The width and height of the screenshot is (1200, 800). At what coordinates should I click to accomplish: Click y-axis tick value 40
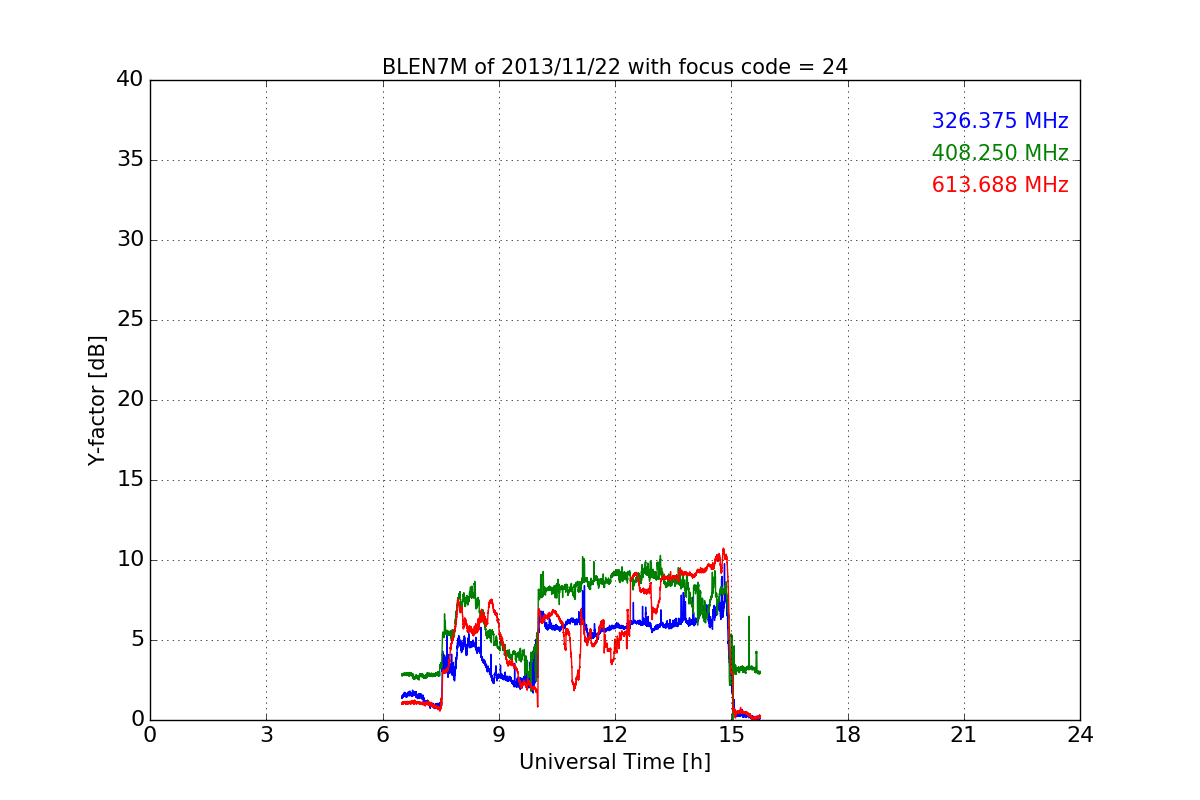[x=130, y=80]
